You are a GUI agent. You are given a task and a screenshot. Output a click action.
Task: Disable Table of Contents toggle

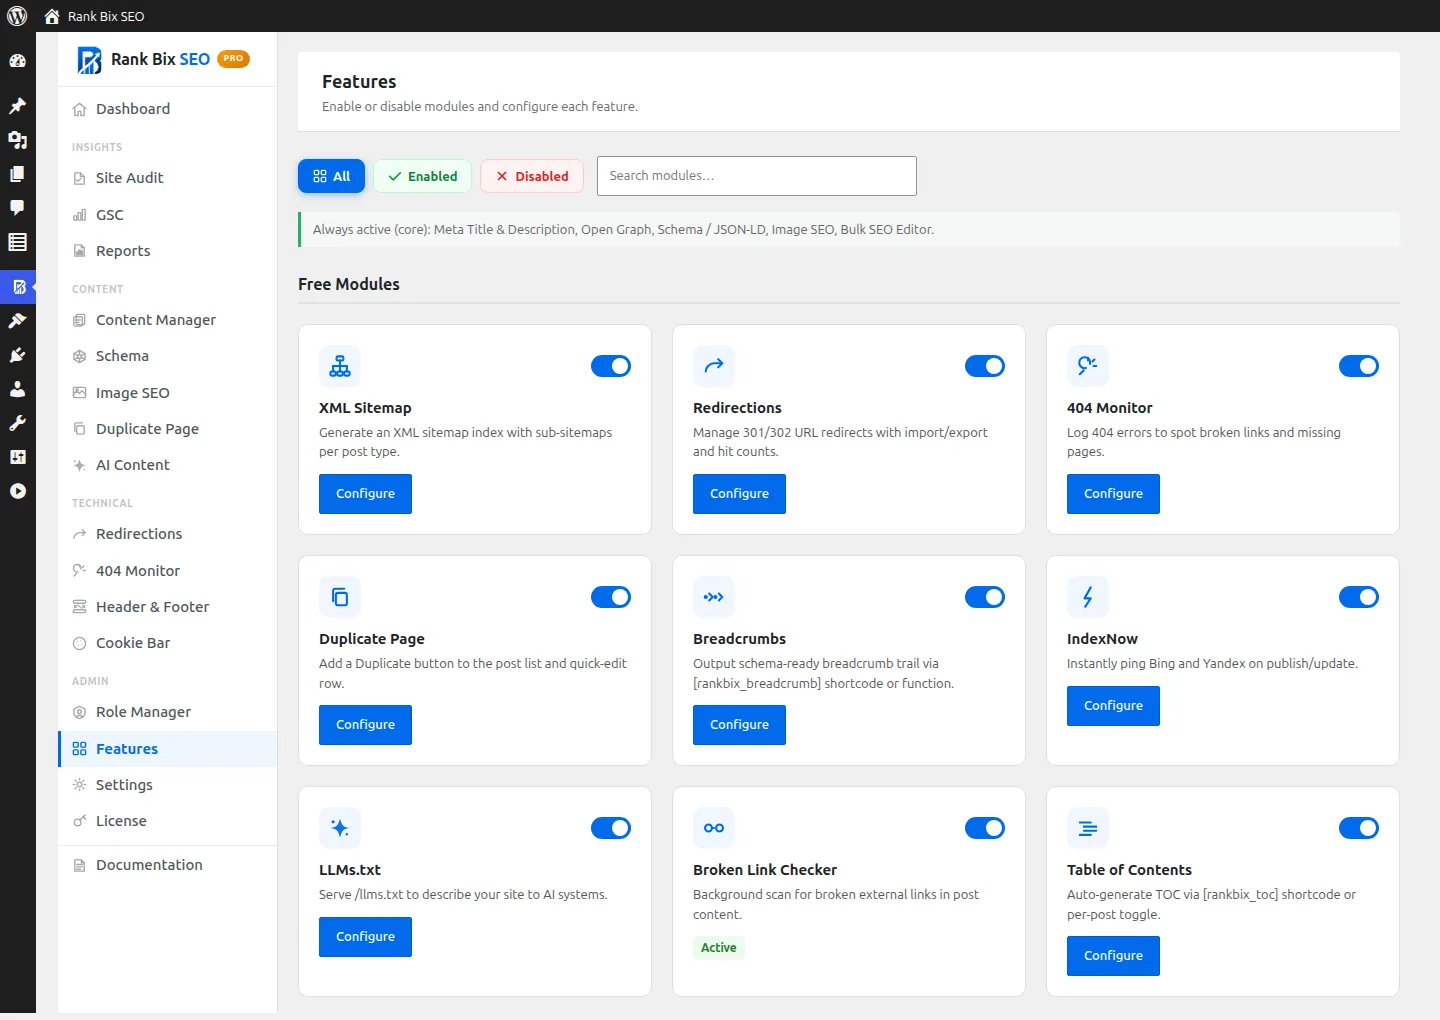tap(1359, 828)
